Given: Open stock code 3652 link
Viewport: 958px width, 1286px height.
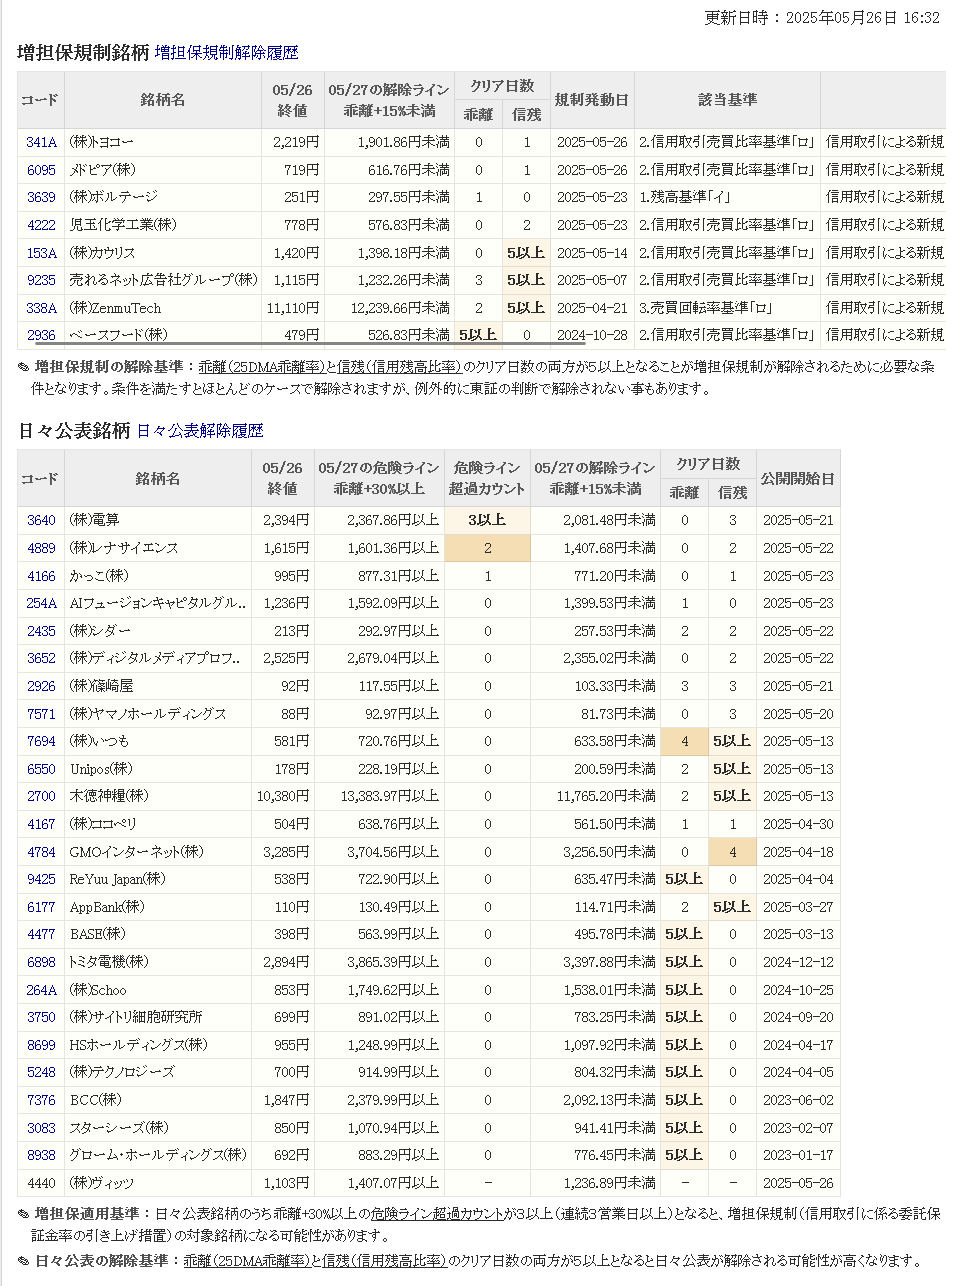Looking at the screenshot, I should [x=41, y=658].
